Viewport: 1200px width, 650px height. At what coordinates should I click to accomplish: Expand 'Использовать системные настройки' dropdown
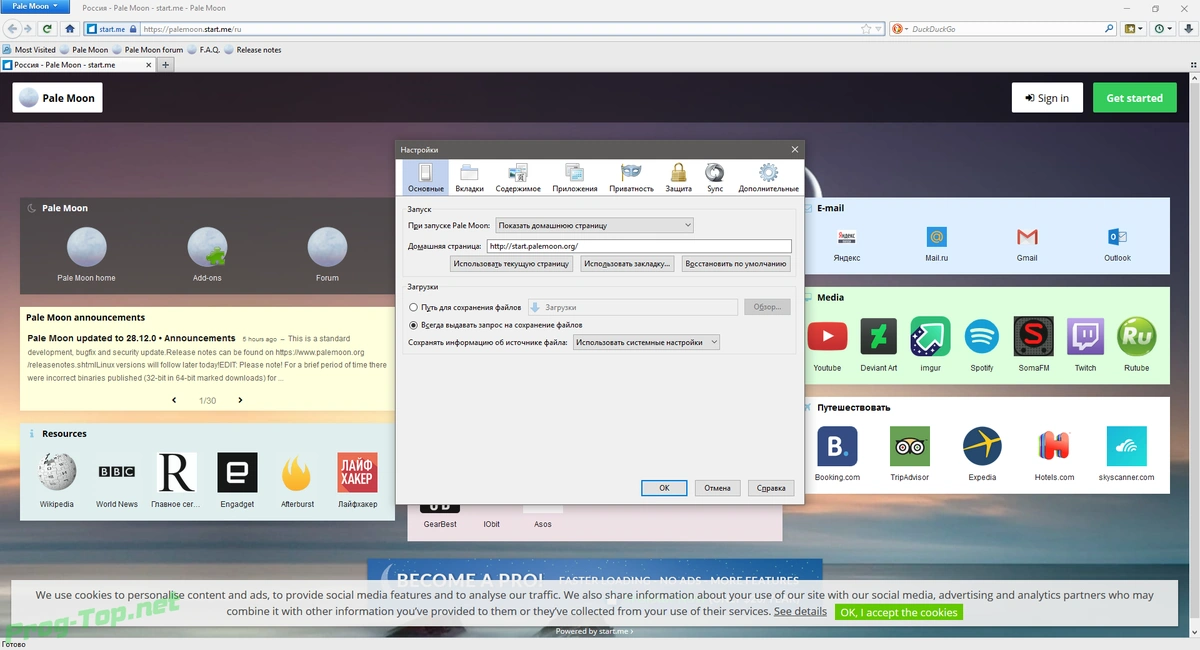click(646, 342)
